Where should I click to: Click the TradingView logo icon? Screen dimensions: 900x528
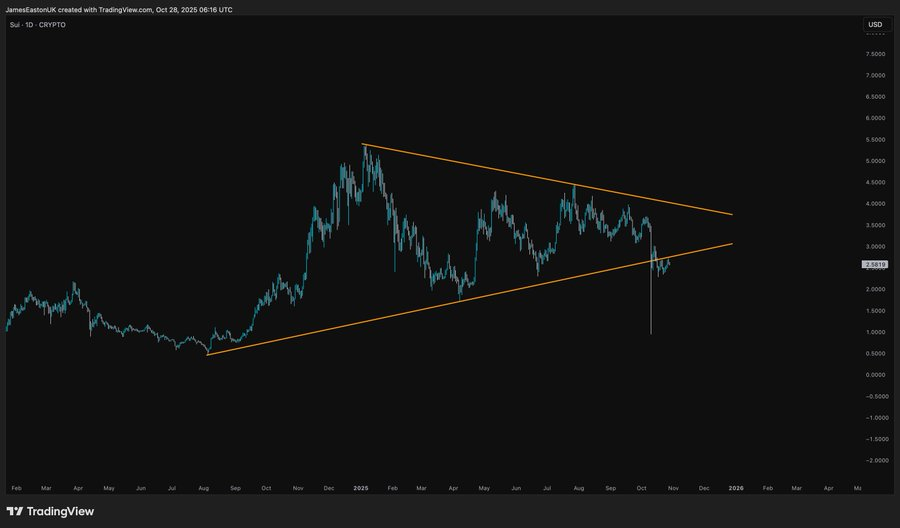17,511
